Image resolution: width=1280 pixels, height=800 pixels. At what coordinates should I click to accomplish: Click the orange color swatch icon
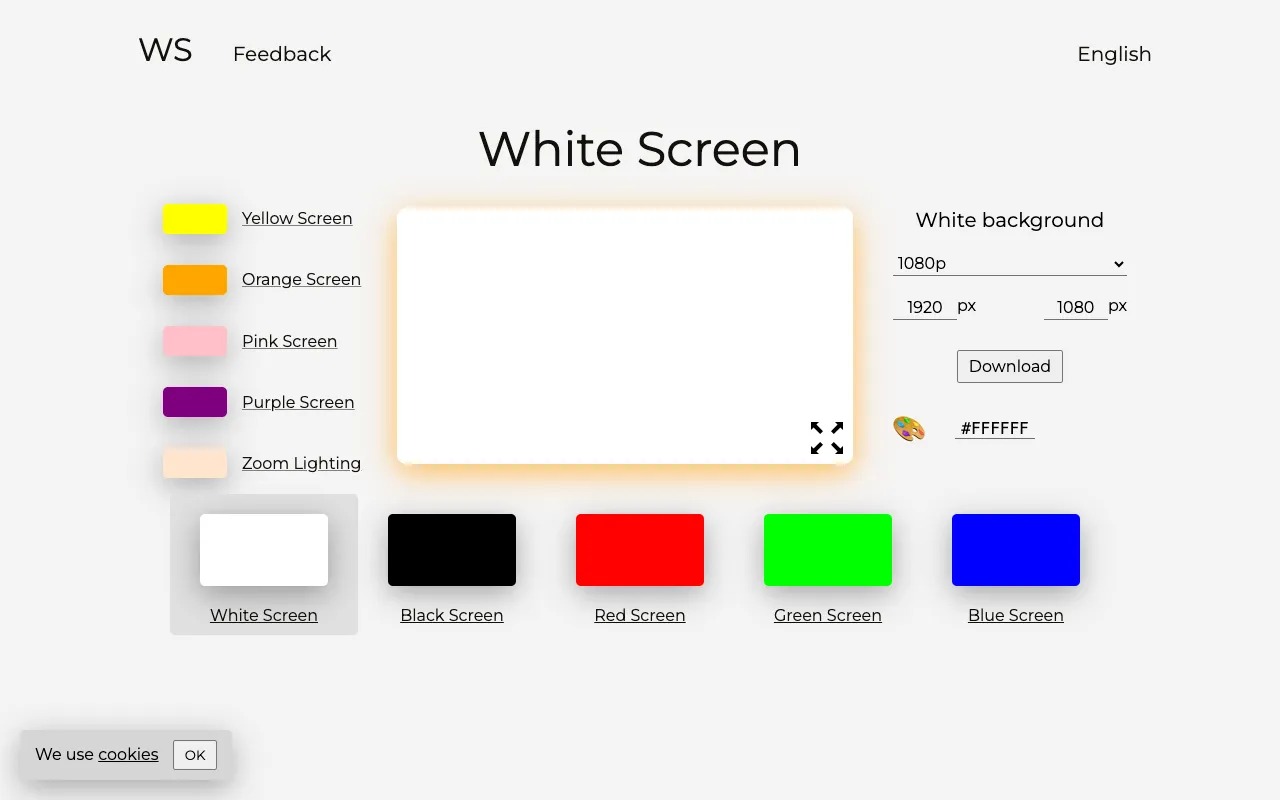point(194,279)
